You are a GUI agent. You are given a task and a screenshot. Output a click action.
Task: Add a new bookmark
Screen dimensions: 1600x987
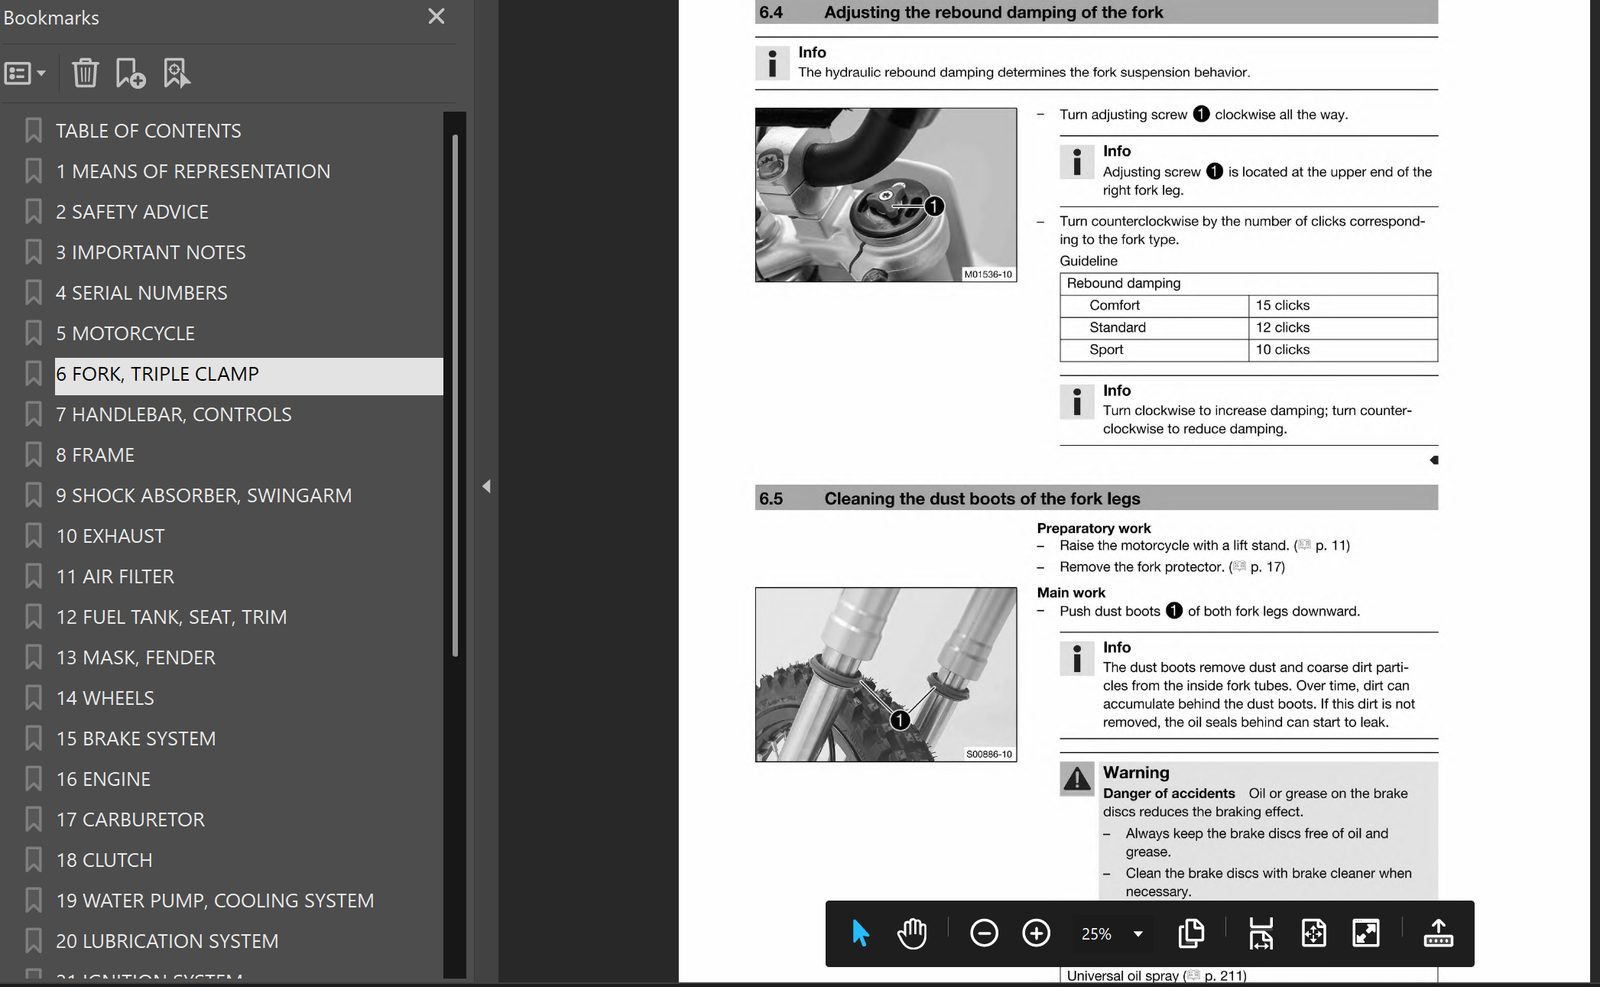130,73
